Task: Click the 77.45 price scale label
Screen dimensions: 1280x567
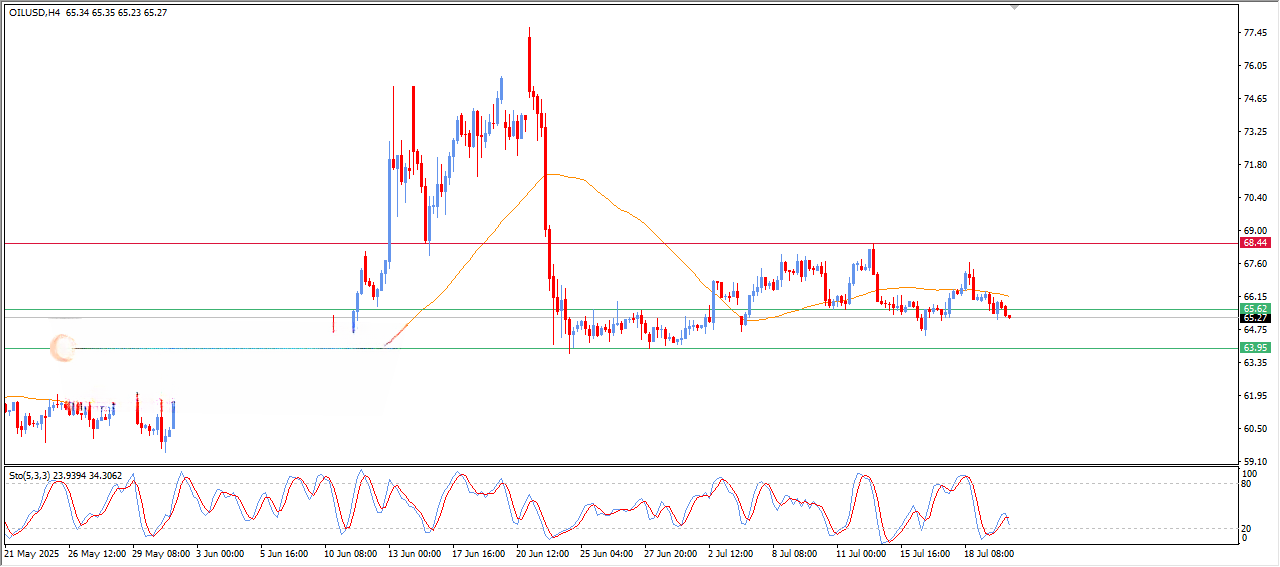Action: [1256, 33]
